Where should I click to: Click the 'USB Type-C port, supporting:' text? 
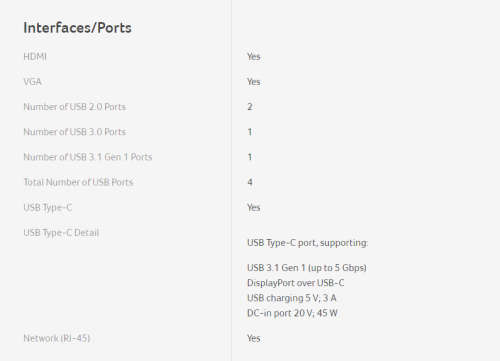[x=307, y=243]
